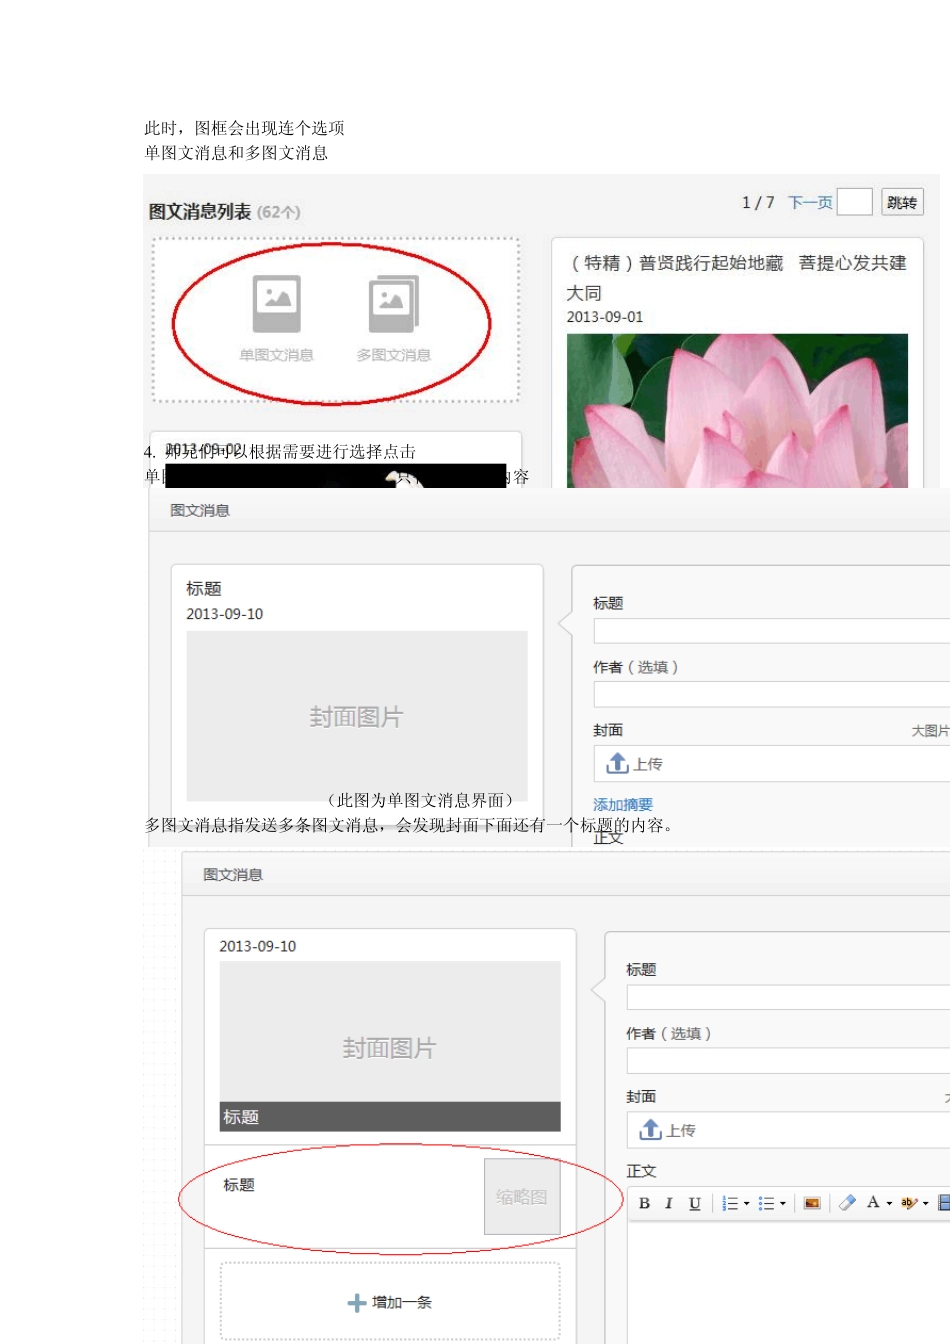
Task: Click the eraser clear-formatting icon
Action: [x=847, y=1203]
